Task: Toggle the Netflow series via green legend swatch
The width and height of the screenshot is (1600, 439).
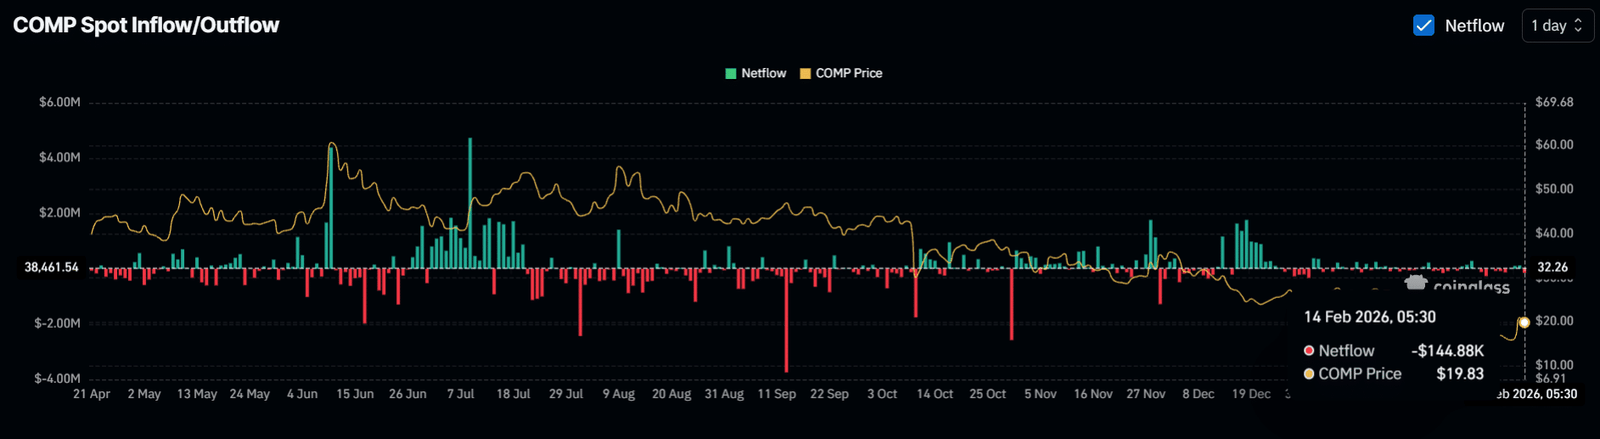Action: [x=731, y=74]
